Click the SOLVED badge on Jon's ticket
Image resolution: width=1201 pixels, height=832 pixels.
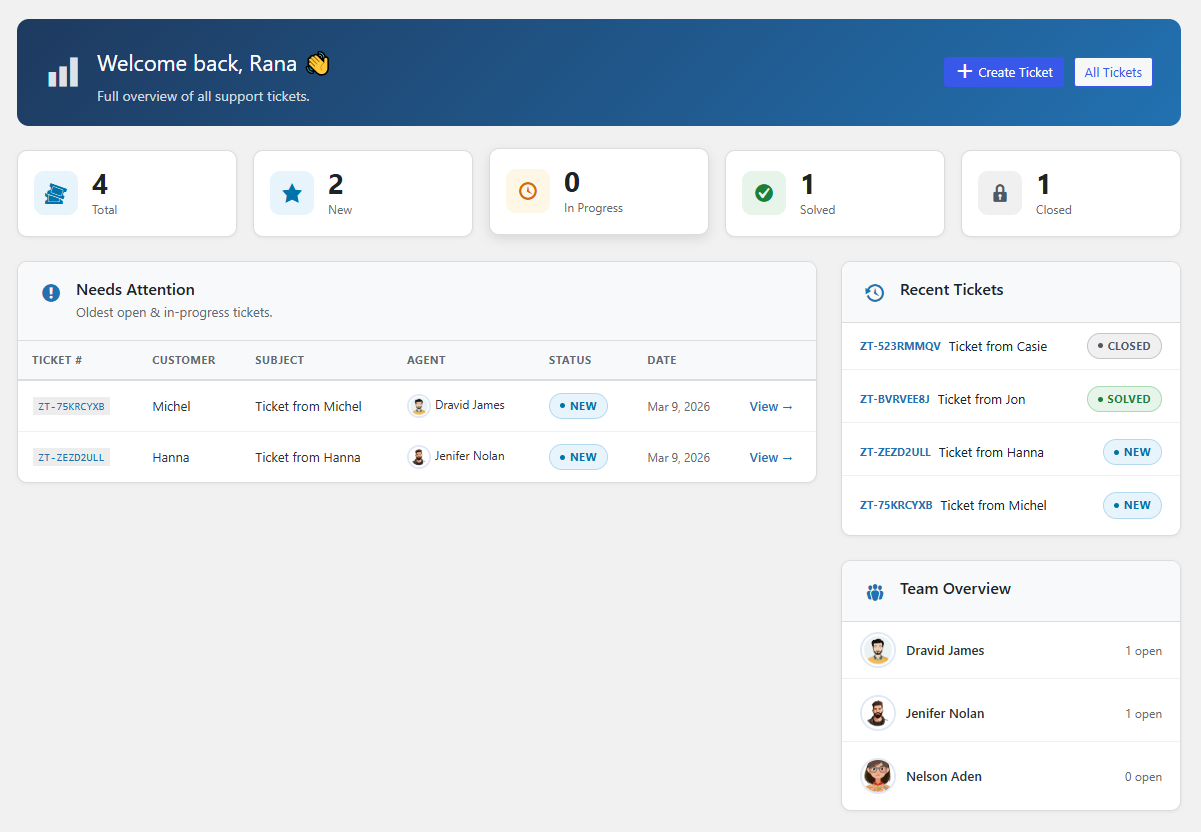point(1124,398)
